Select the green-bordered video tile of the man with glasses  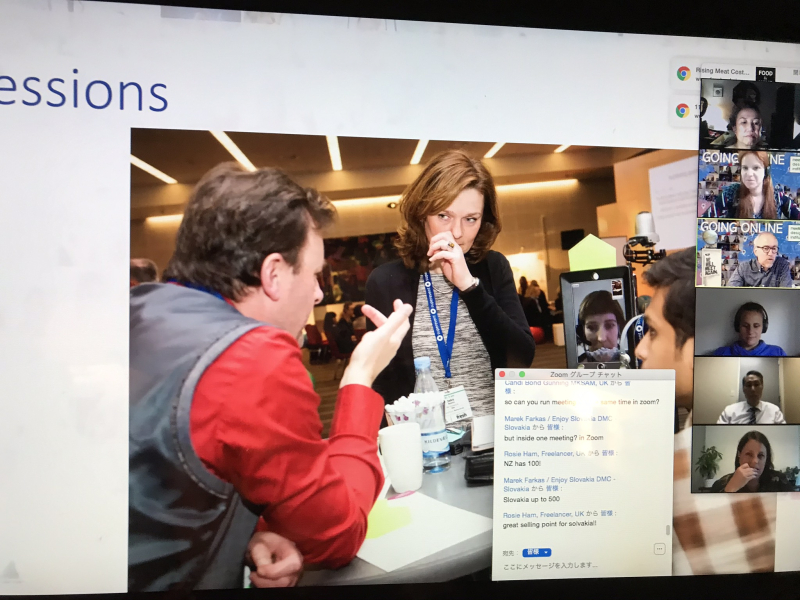click(x=748, y=253)
